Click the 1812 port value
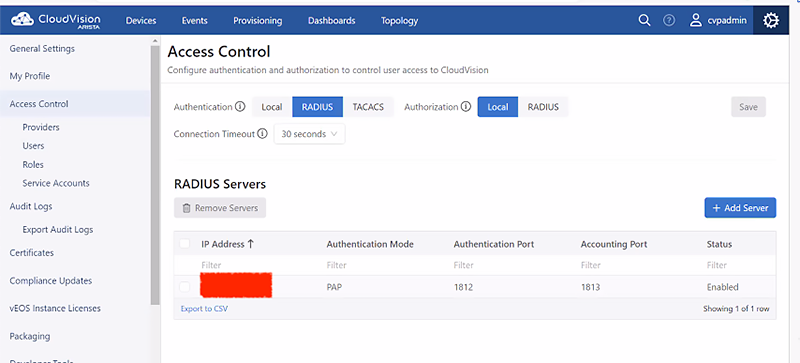The height and width of the screenshot is (363, 800). tap(463, 287)
